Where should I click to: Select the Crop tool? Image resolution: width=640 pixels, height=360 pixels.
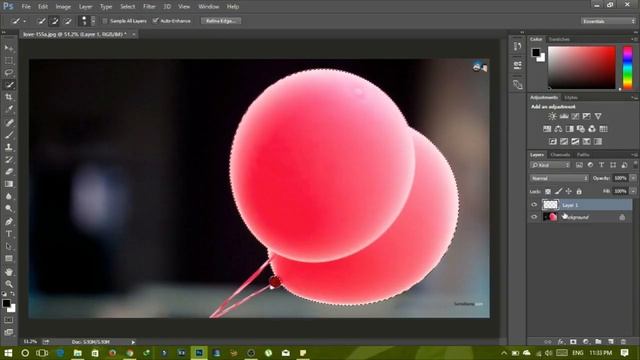(9, 97)
